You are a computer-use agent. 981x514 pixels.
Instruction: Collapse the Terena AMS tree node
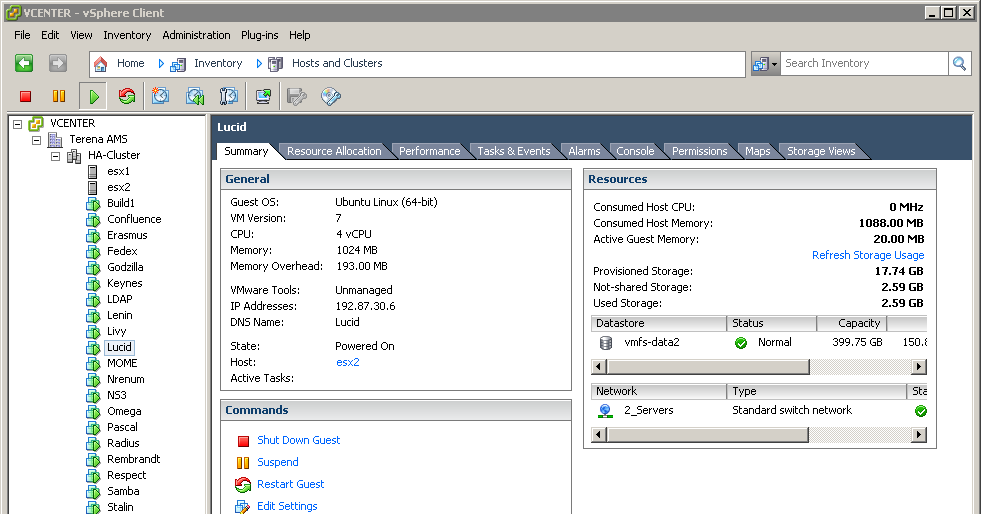36,140
